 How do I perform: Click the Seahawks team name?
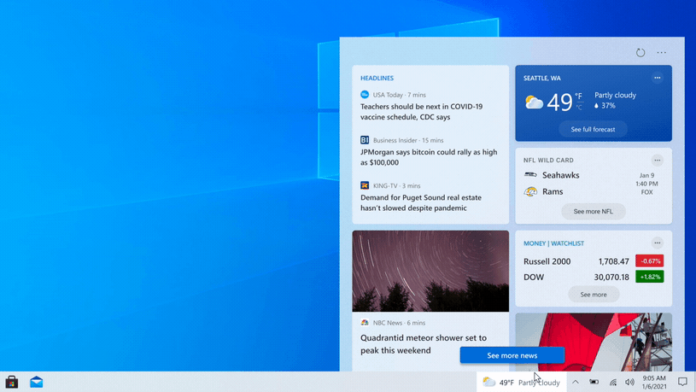561,175
